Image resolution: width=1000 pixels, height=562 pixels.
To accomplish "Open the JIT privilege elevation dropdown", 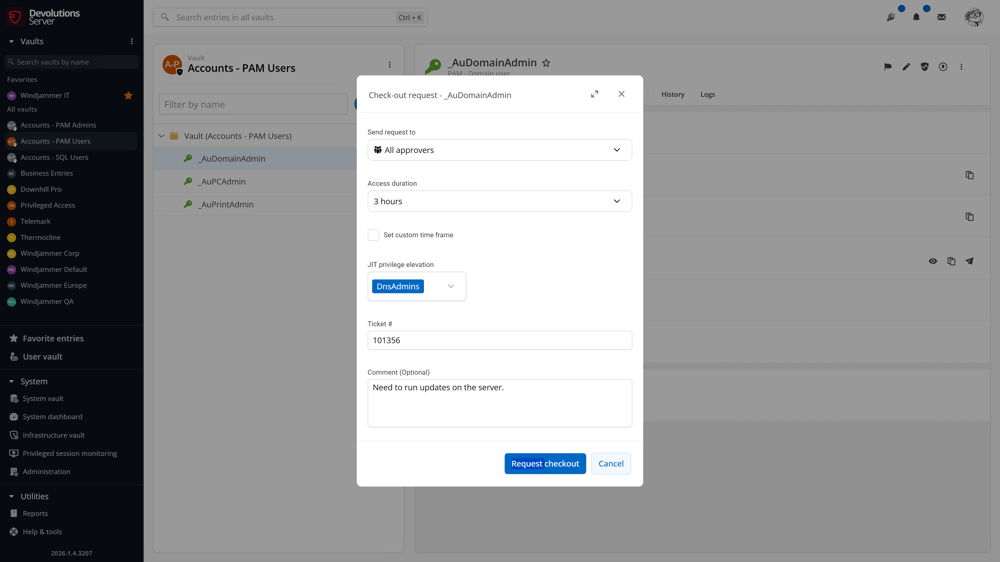I will coord(451,287).
